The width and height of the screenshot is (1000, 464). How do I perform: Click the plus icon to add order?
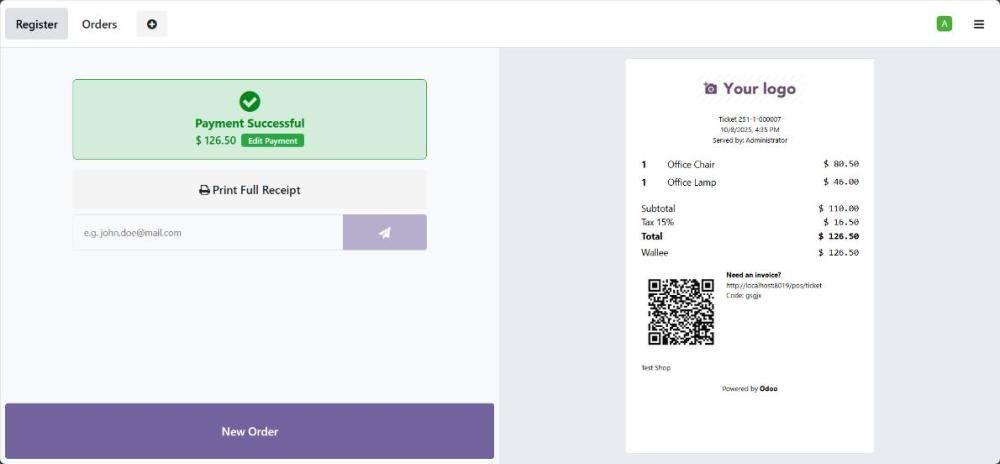click(x=152, y=24)
